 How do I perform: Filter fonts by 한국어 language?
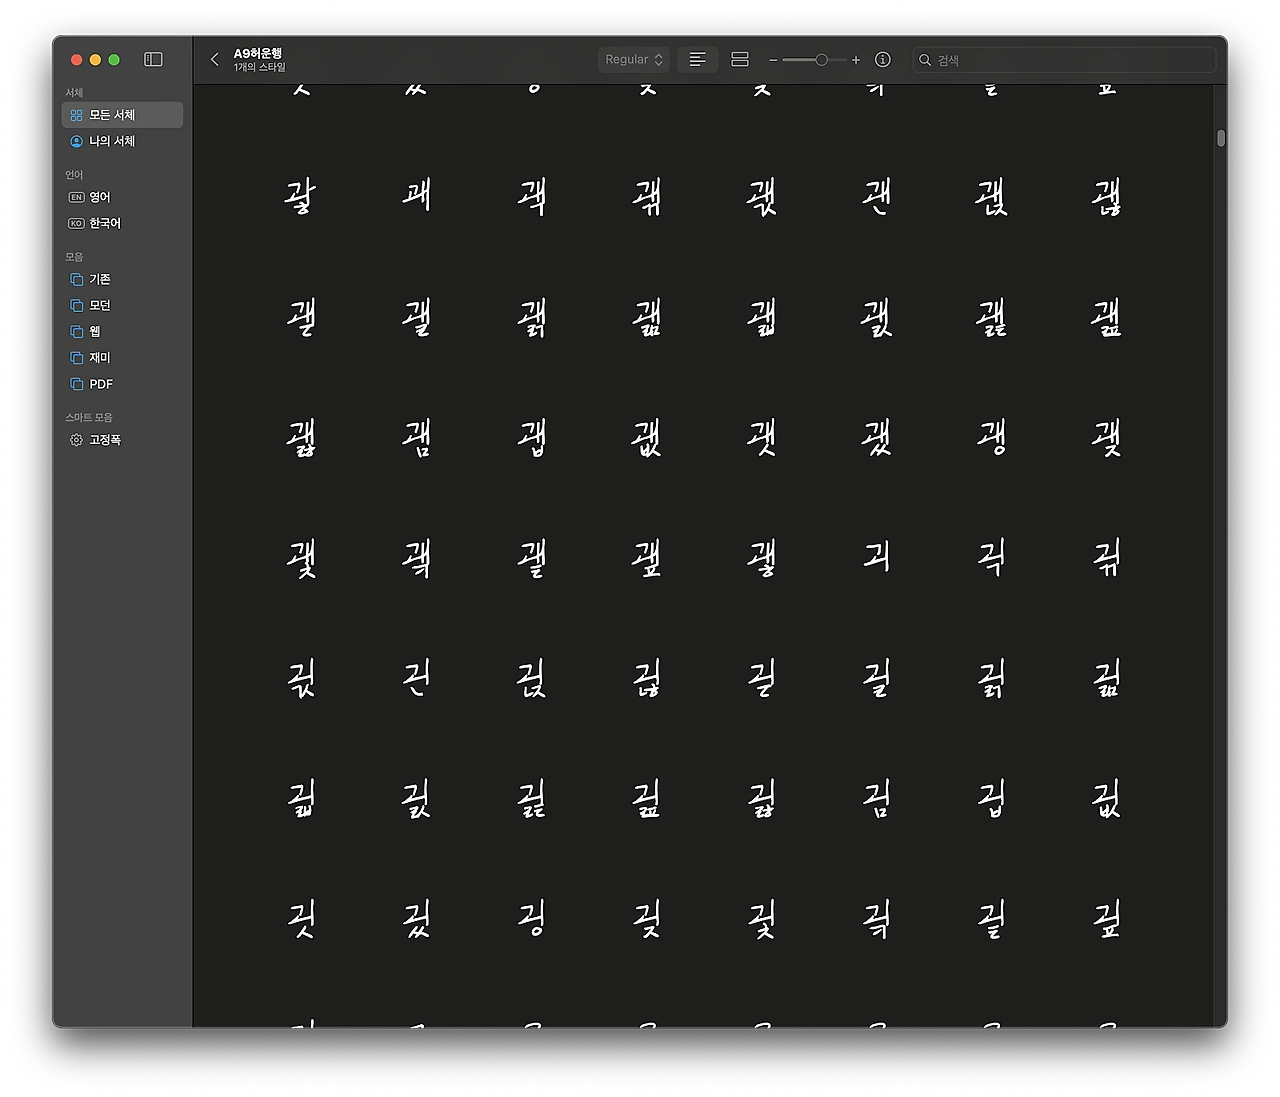pos(122,223)
